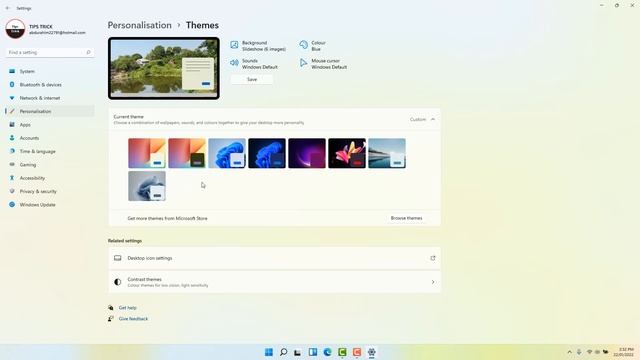Go to Network & internet section
Viewport: 640px width, 360px height.
(x=49, y=98)
